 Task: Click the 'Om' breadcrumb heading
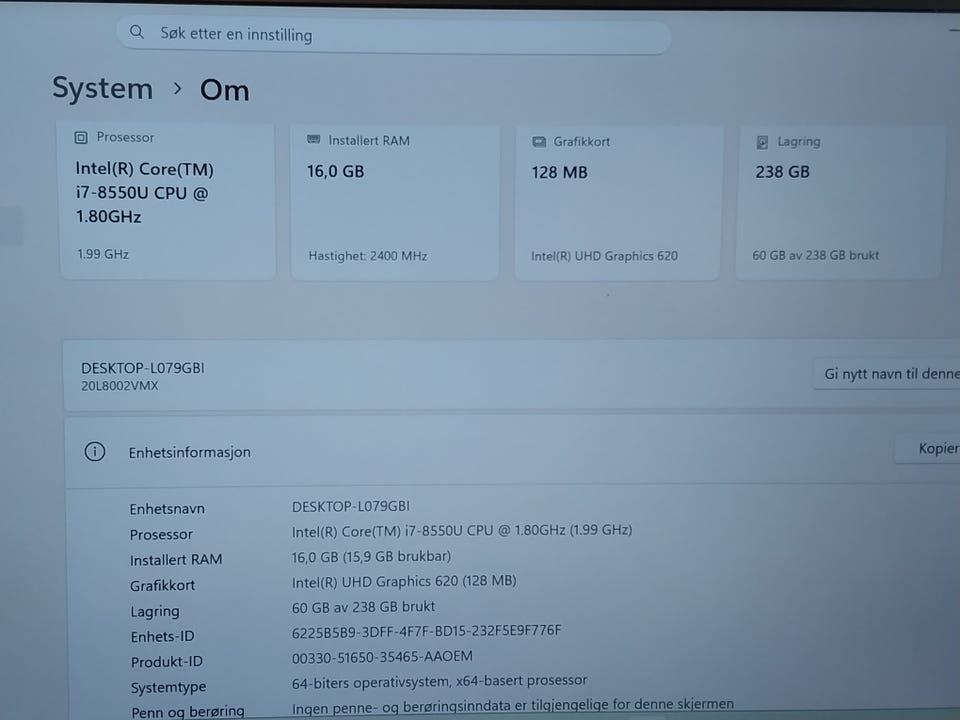[x=224, y=91]
